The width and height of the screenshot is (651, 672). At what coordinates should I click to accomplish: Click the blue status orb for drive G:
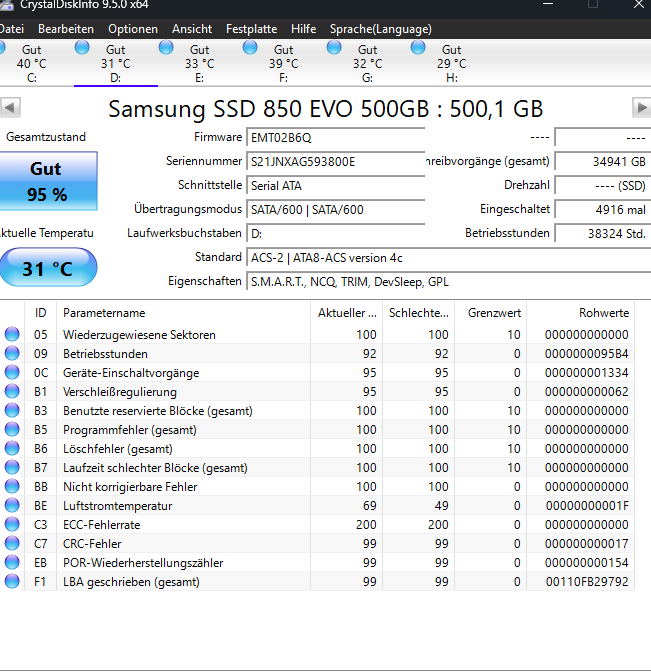(x=334, y=47)
